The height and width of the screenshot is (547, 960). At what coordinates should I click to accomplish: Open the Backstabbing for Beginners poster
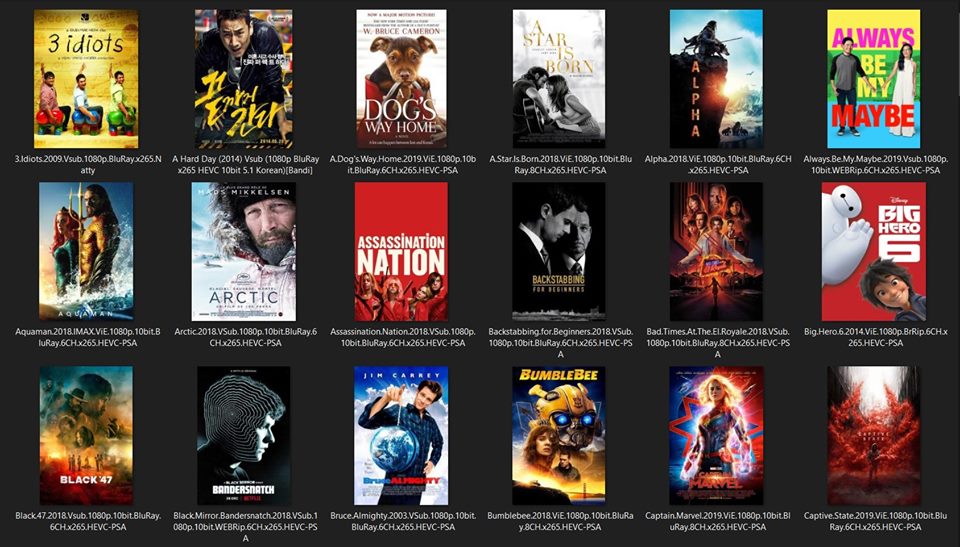[x=558, y=251]
